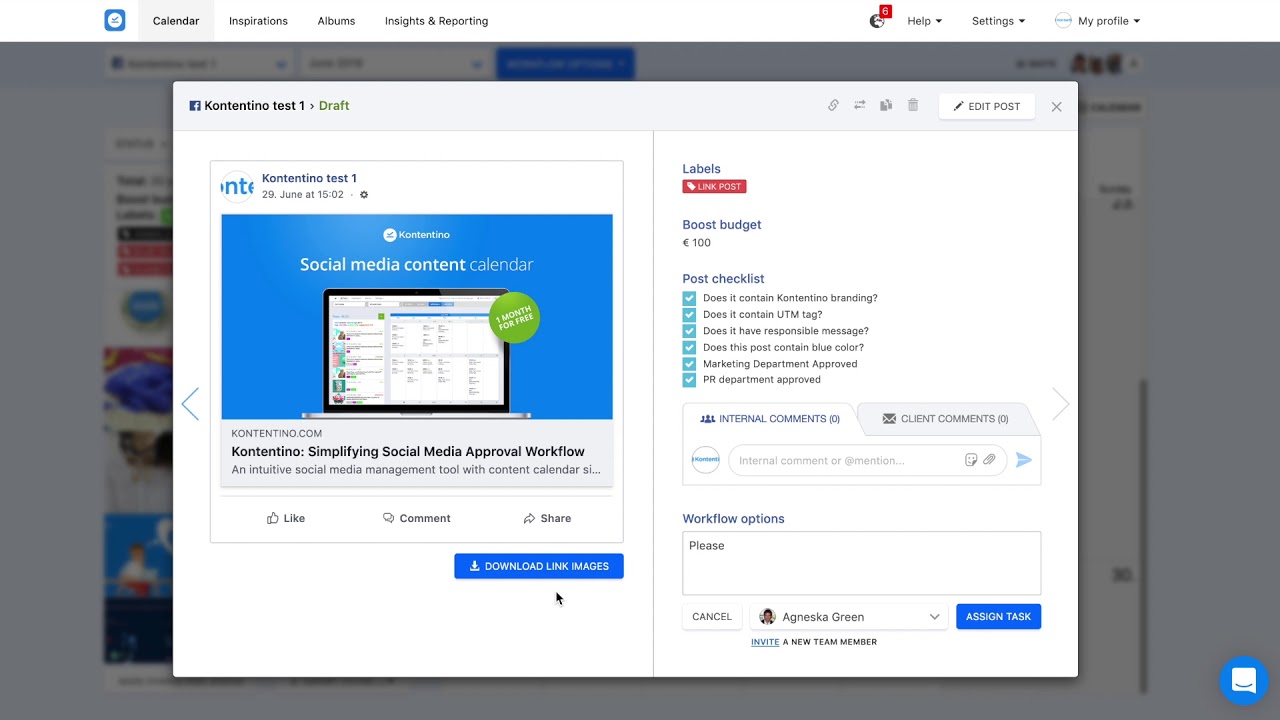Copy post link using chain icon
Viewport: 1280px width, 720px height.
833,105
